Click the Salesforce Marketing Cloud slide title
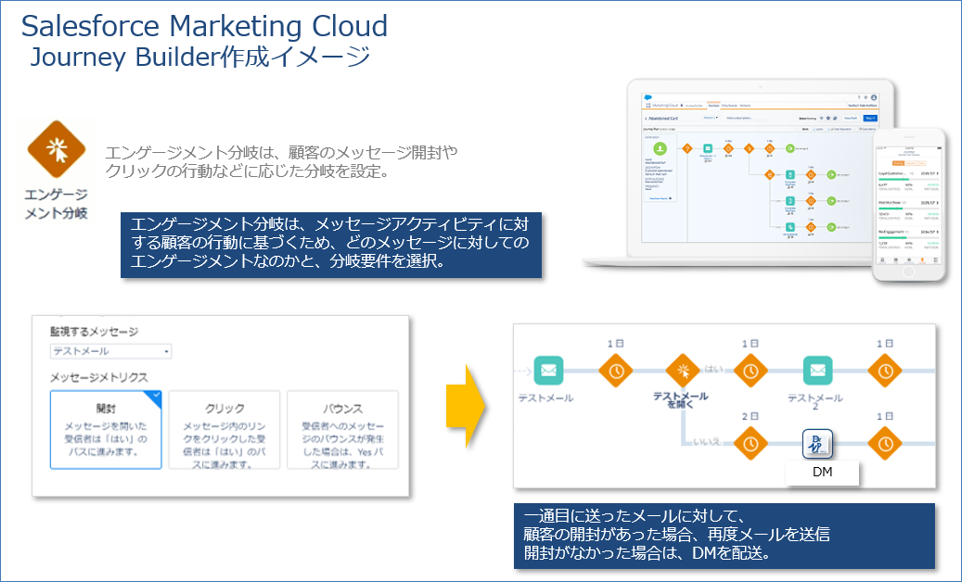This screenshot has height=582, width=962. tap(204, 26)
